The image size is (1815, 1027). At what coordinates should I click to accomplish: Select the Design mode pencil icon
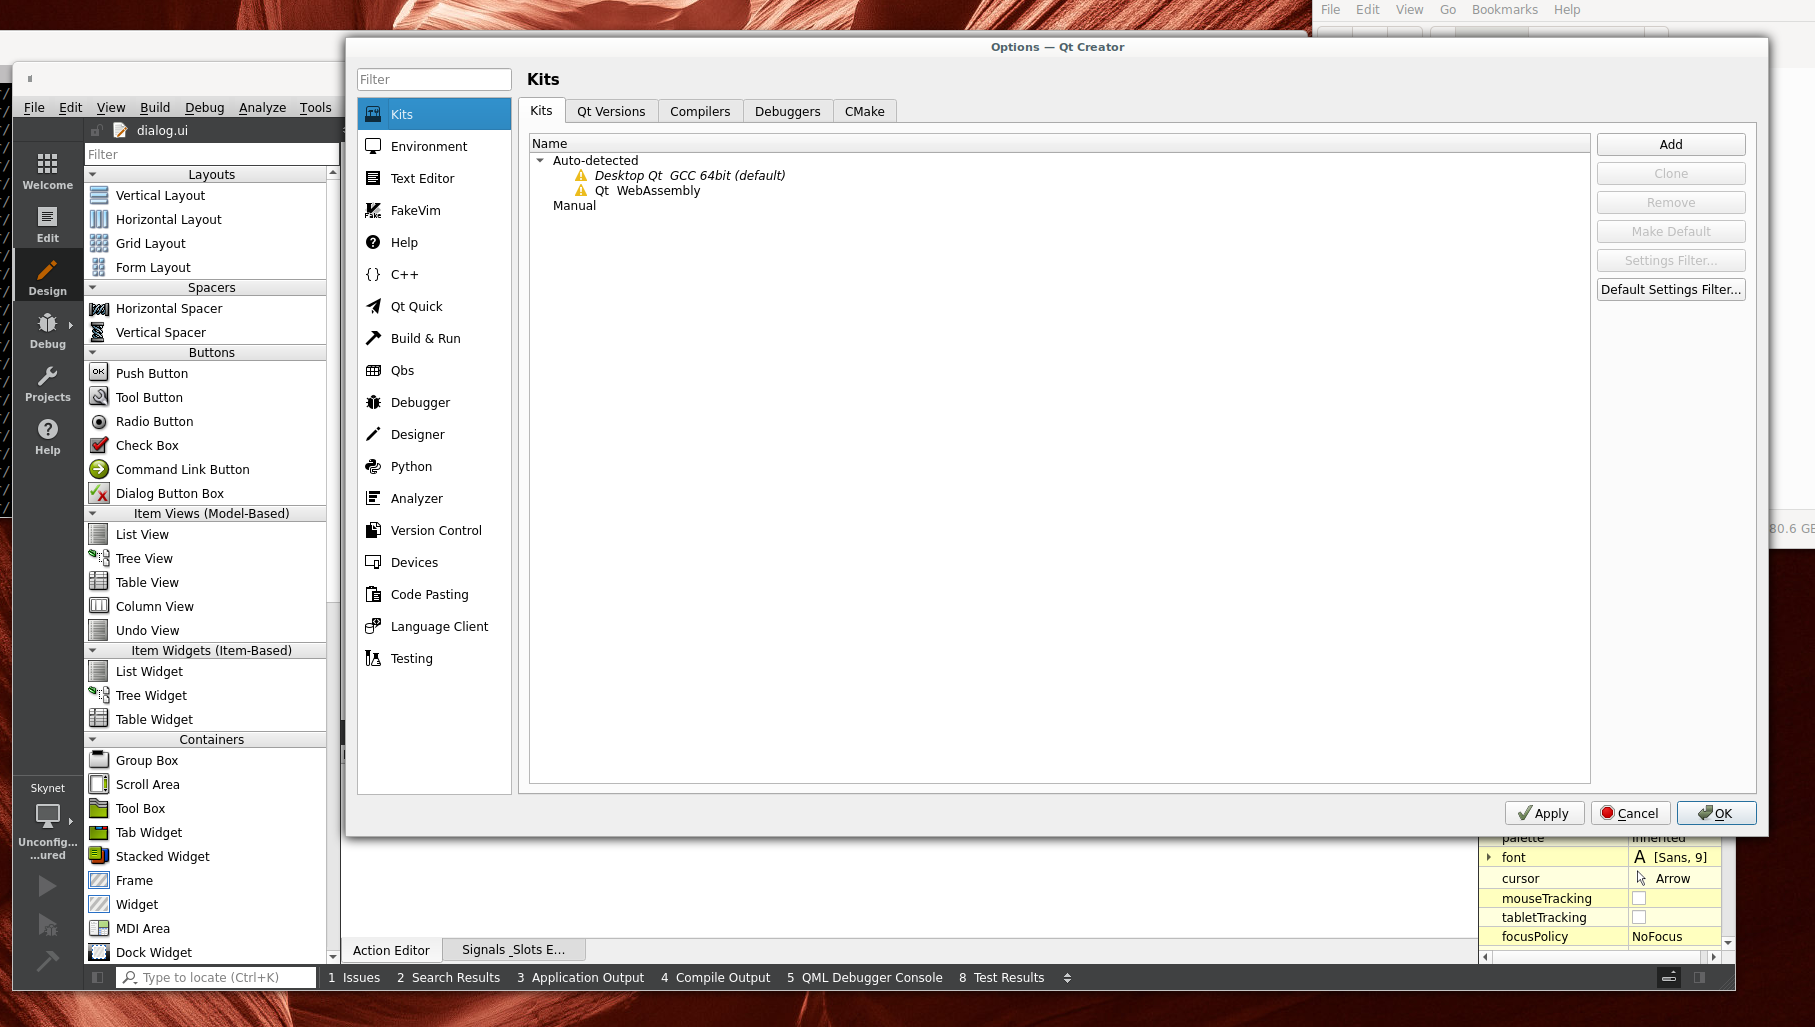[x=47, y=277]
